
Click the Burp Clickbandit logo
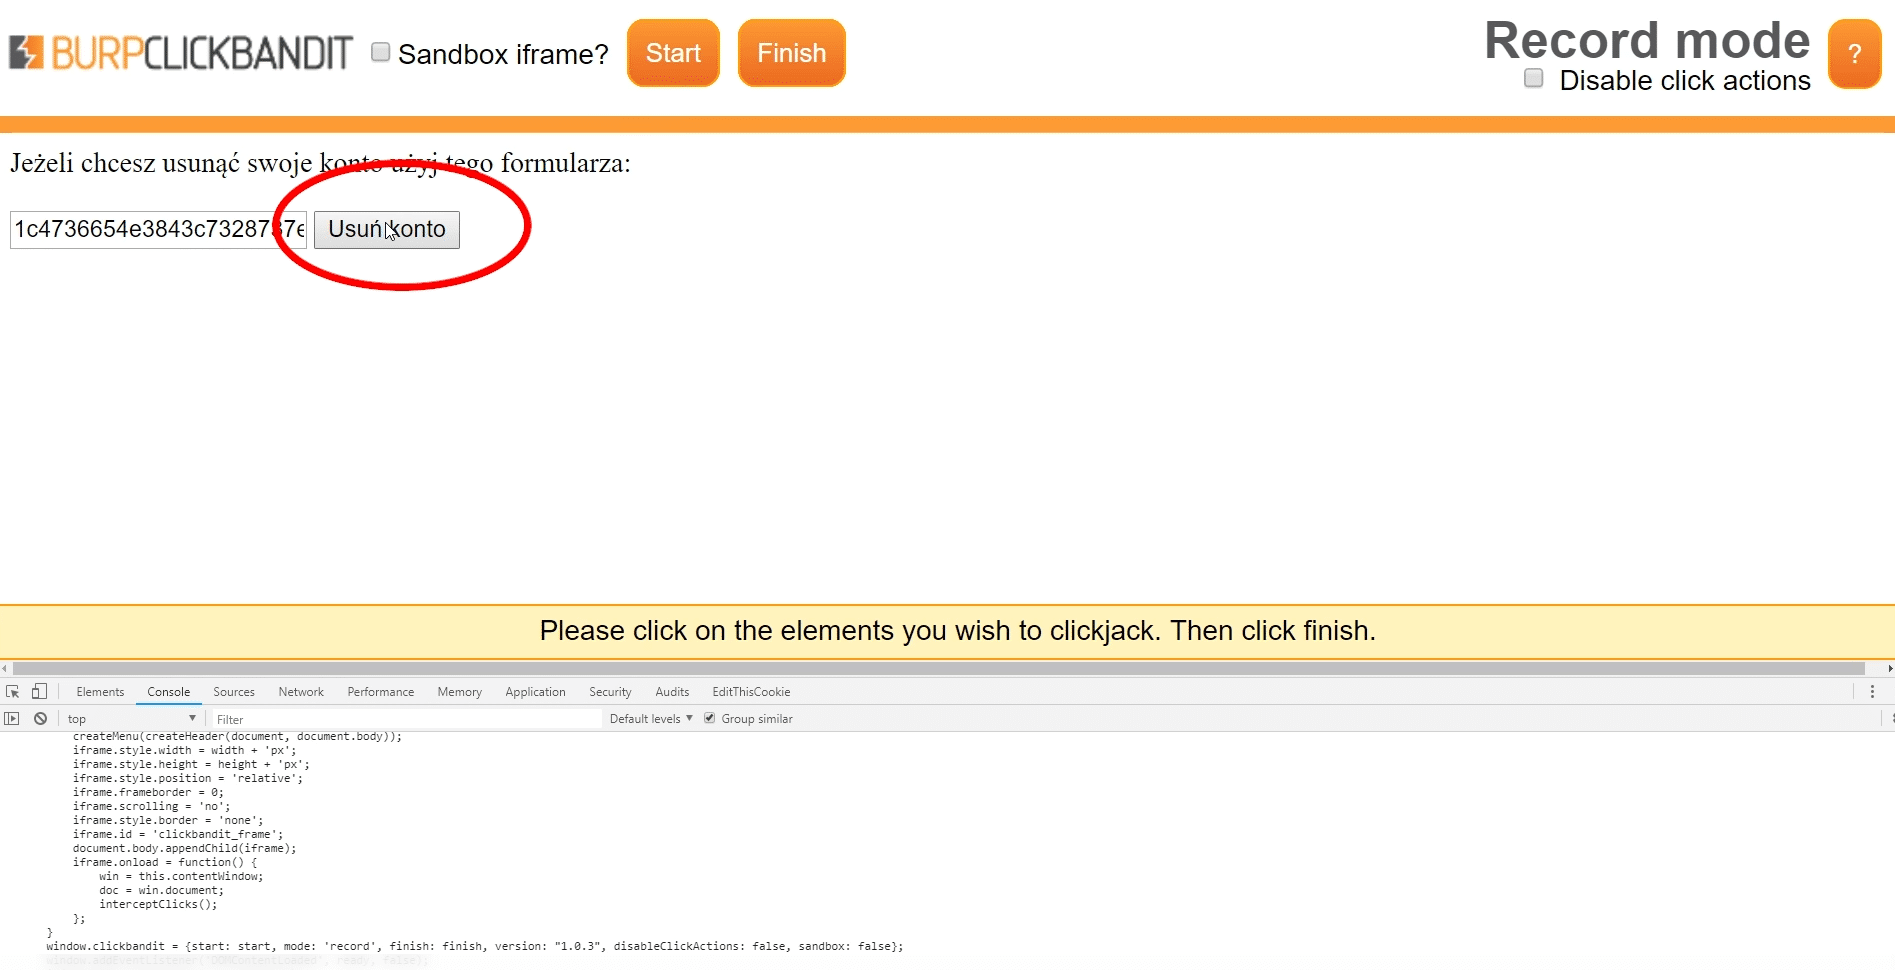tap(180, 53)
